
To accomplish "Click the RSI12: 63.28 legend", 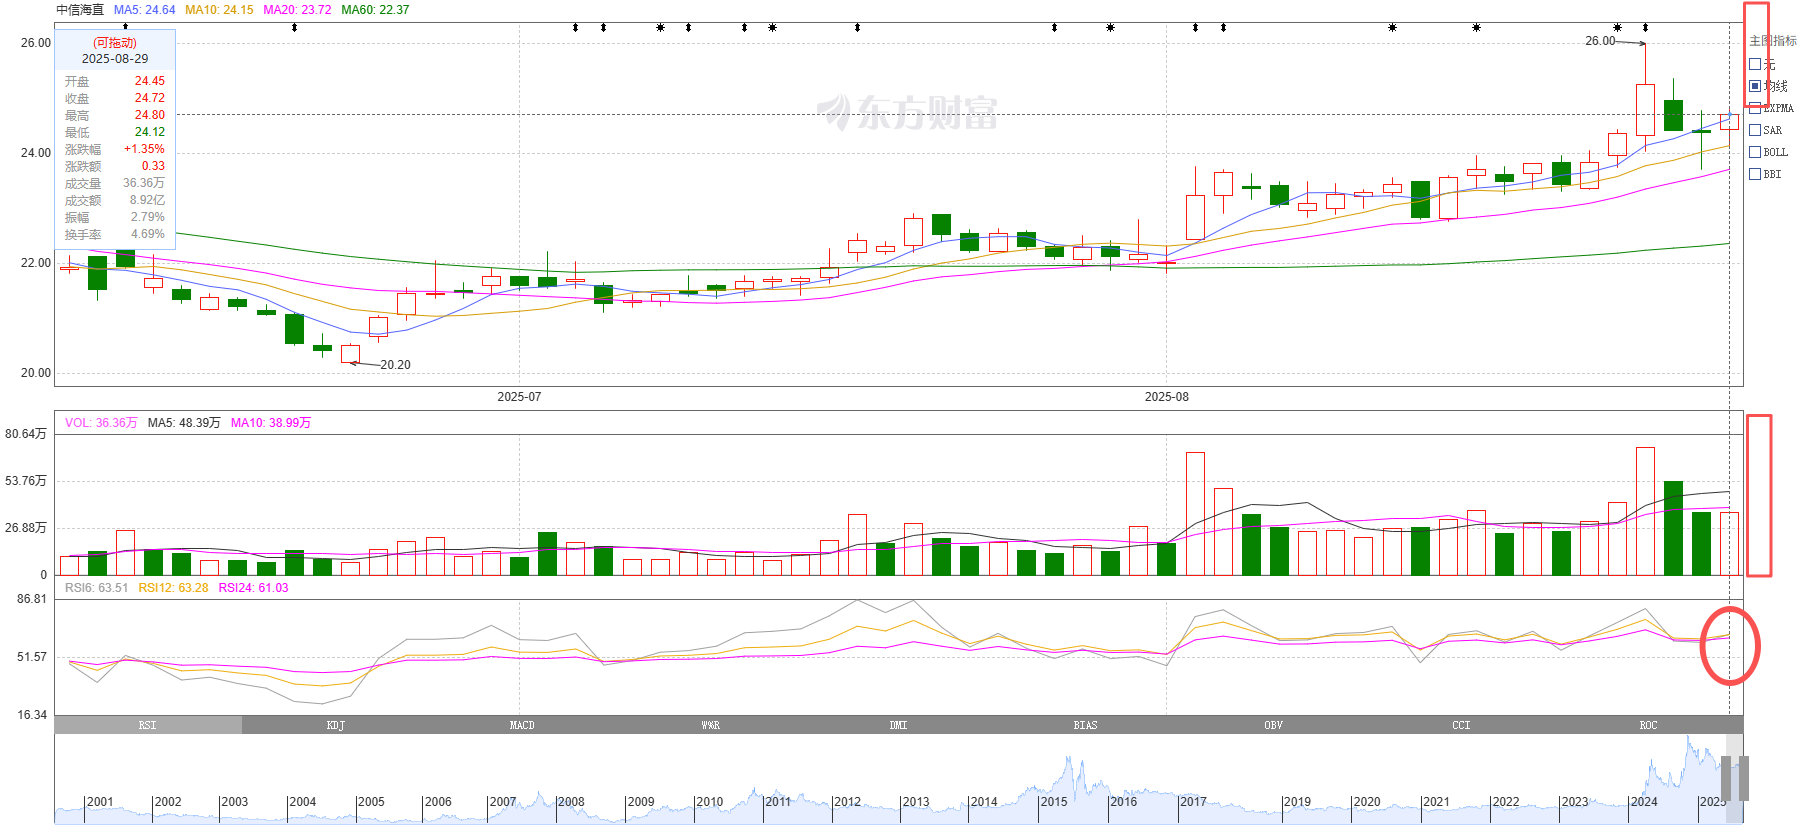I will (x=173, y=588).
